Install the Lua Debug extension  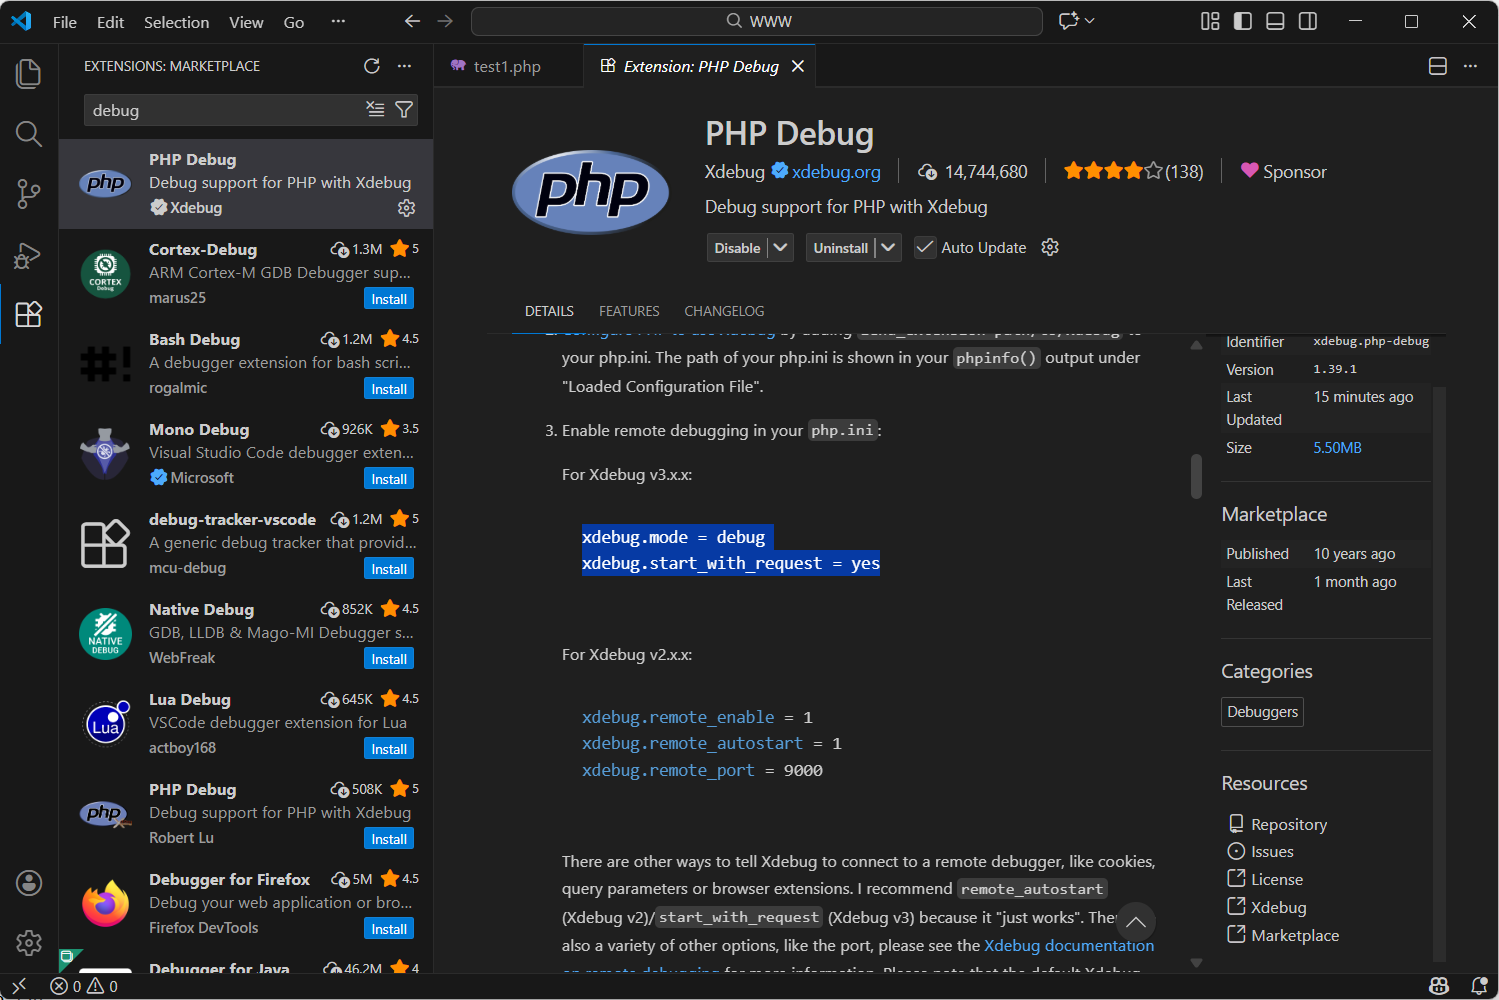[389, 749]
